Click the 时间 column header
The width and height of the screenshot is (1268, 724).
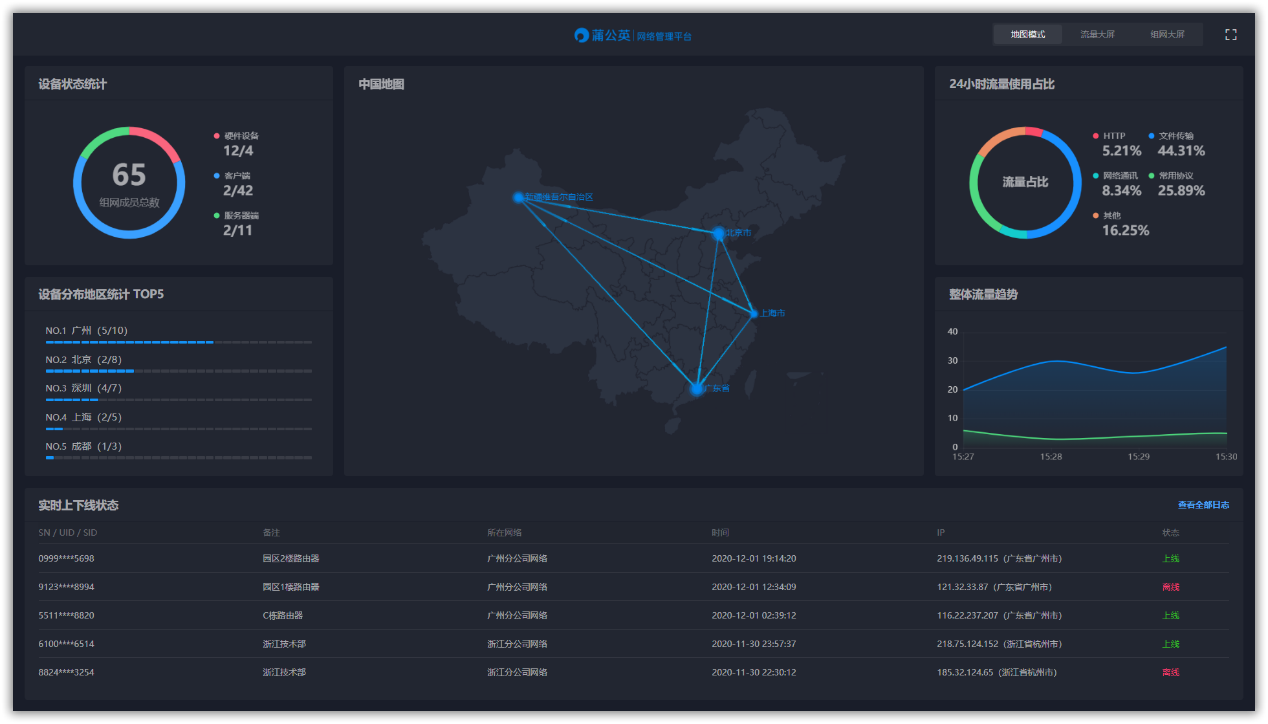click(720, 533)
